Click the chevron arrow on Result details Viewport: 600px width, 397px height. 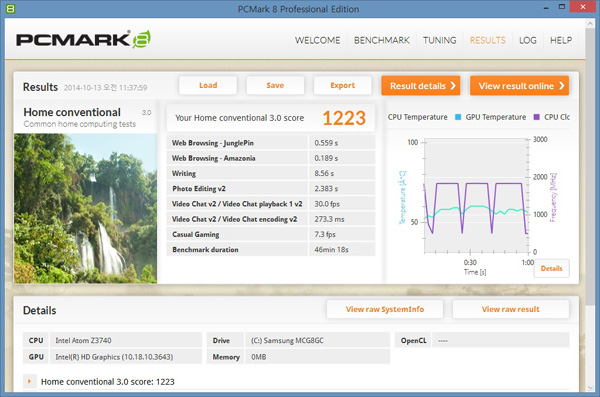pos(453,86)
